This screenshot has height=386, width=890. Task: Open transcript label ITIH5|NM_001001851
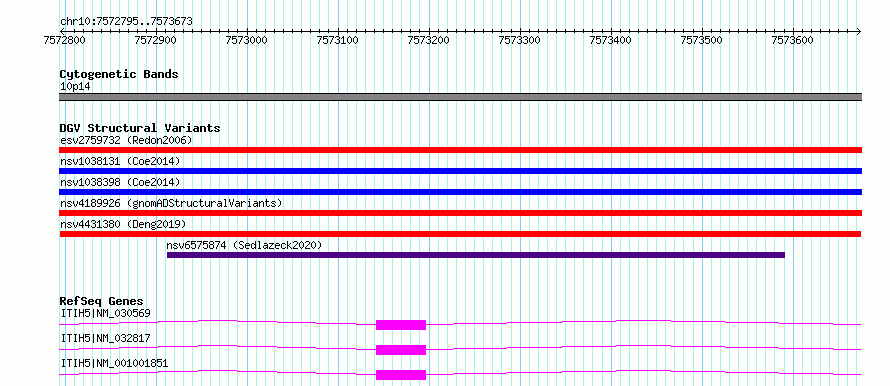click(x=114, y=363)
